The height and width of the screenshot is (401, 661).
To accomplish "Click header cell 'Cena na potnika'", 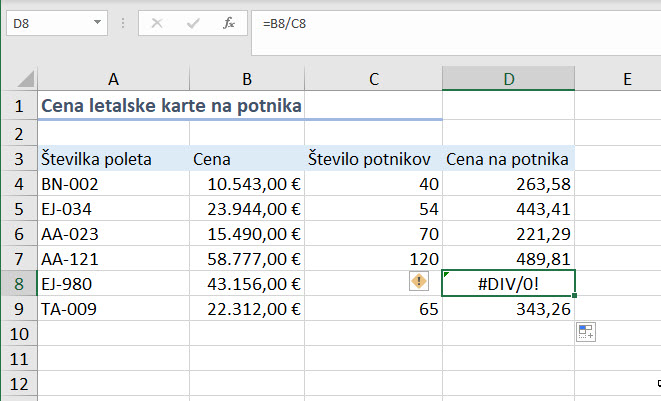I will click(508, 159).
